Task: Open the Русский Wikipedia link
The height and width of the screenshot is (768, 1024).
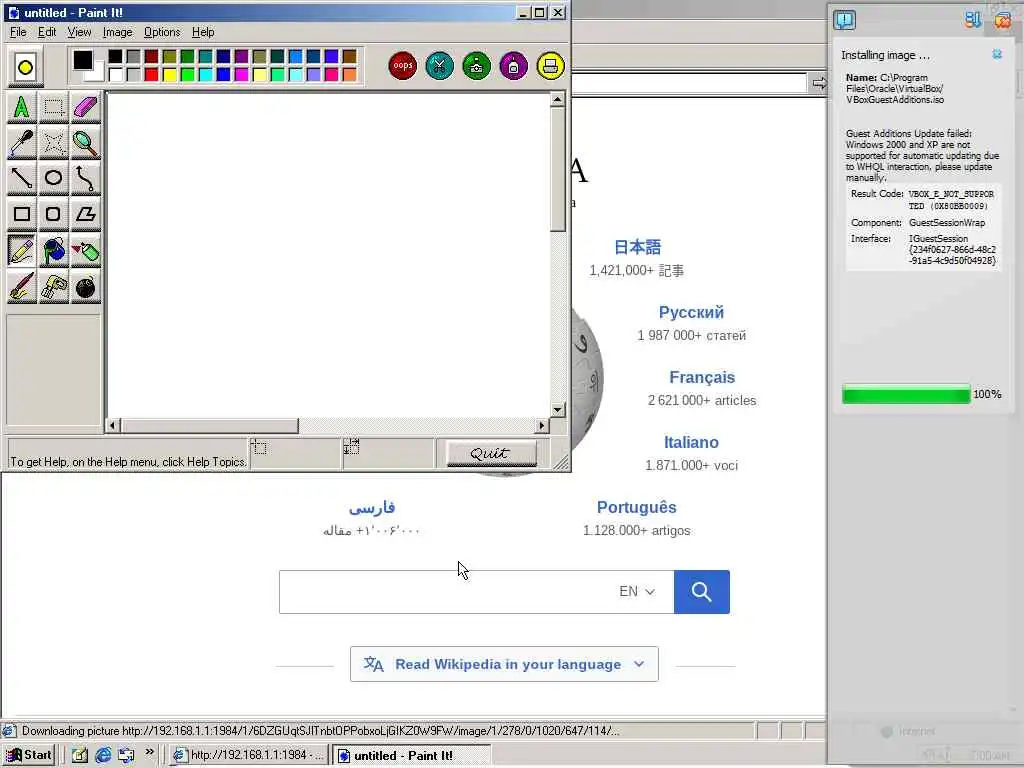Action: tap(691, 312)
